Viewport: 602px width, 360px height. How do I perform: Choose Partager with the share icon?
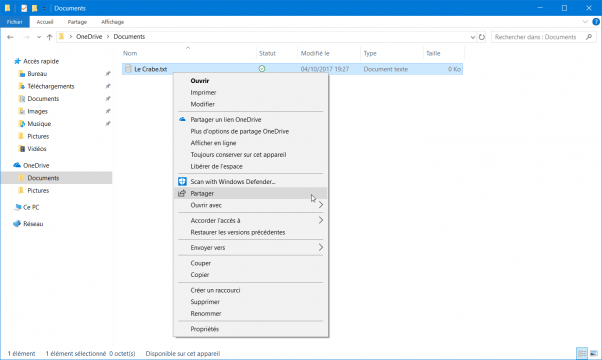pos(250,193)
